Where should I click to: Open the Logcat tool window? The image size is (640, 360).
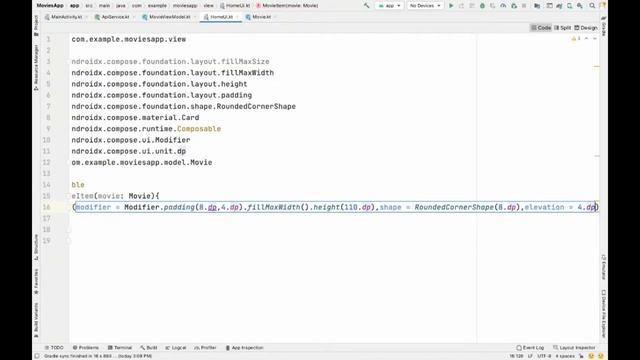pos(176,348)
